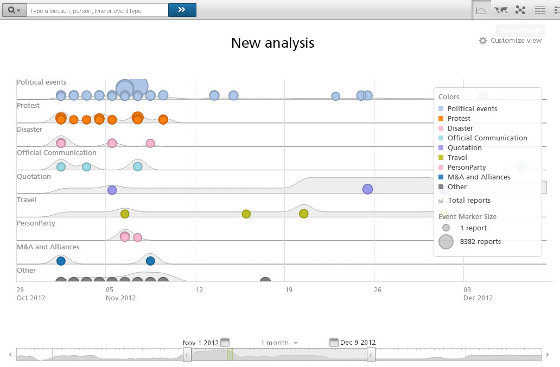Focus the search input field
The height and width of the screenshot is (367, 560).
[x=97, y=10]
